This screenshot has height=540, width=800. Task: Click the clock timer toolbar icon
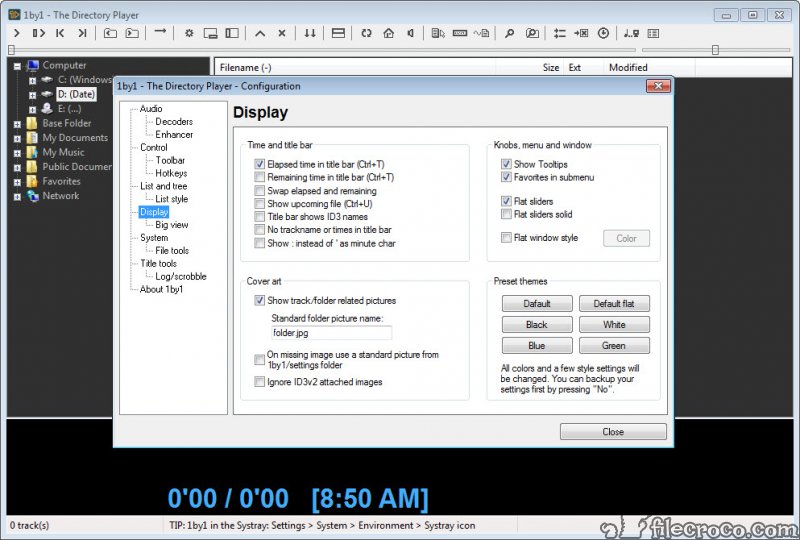coord(603,33)
